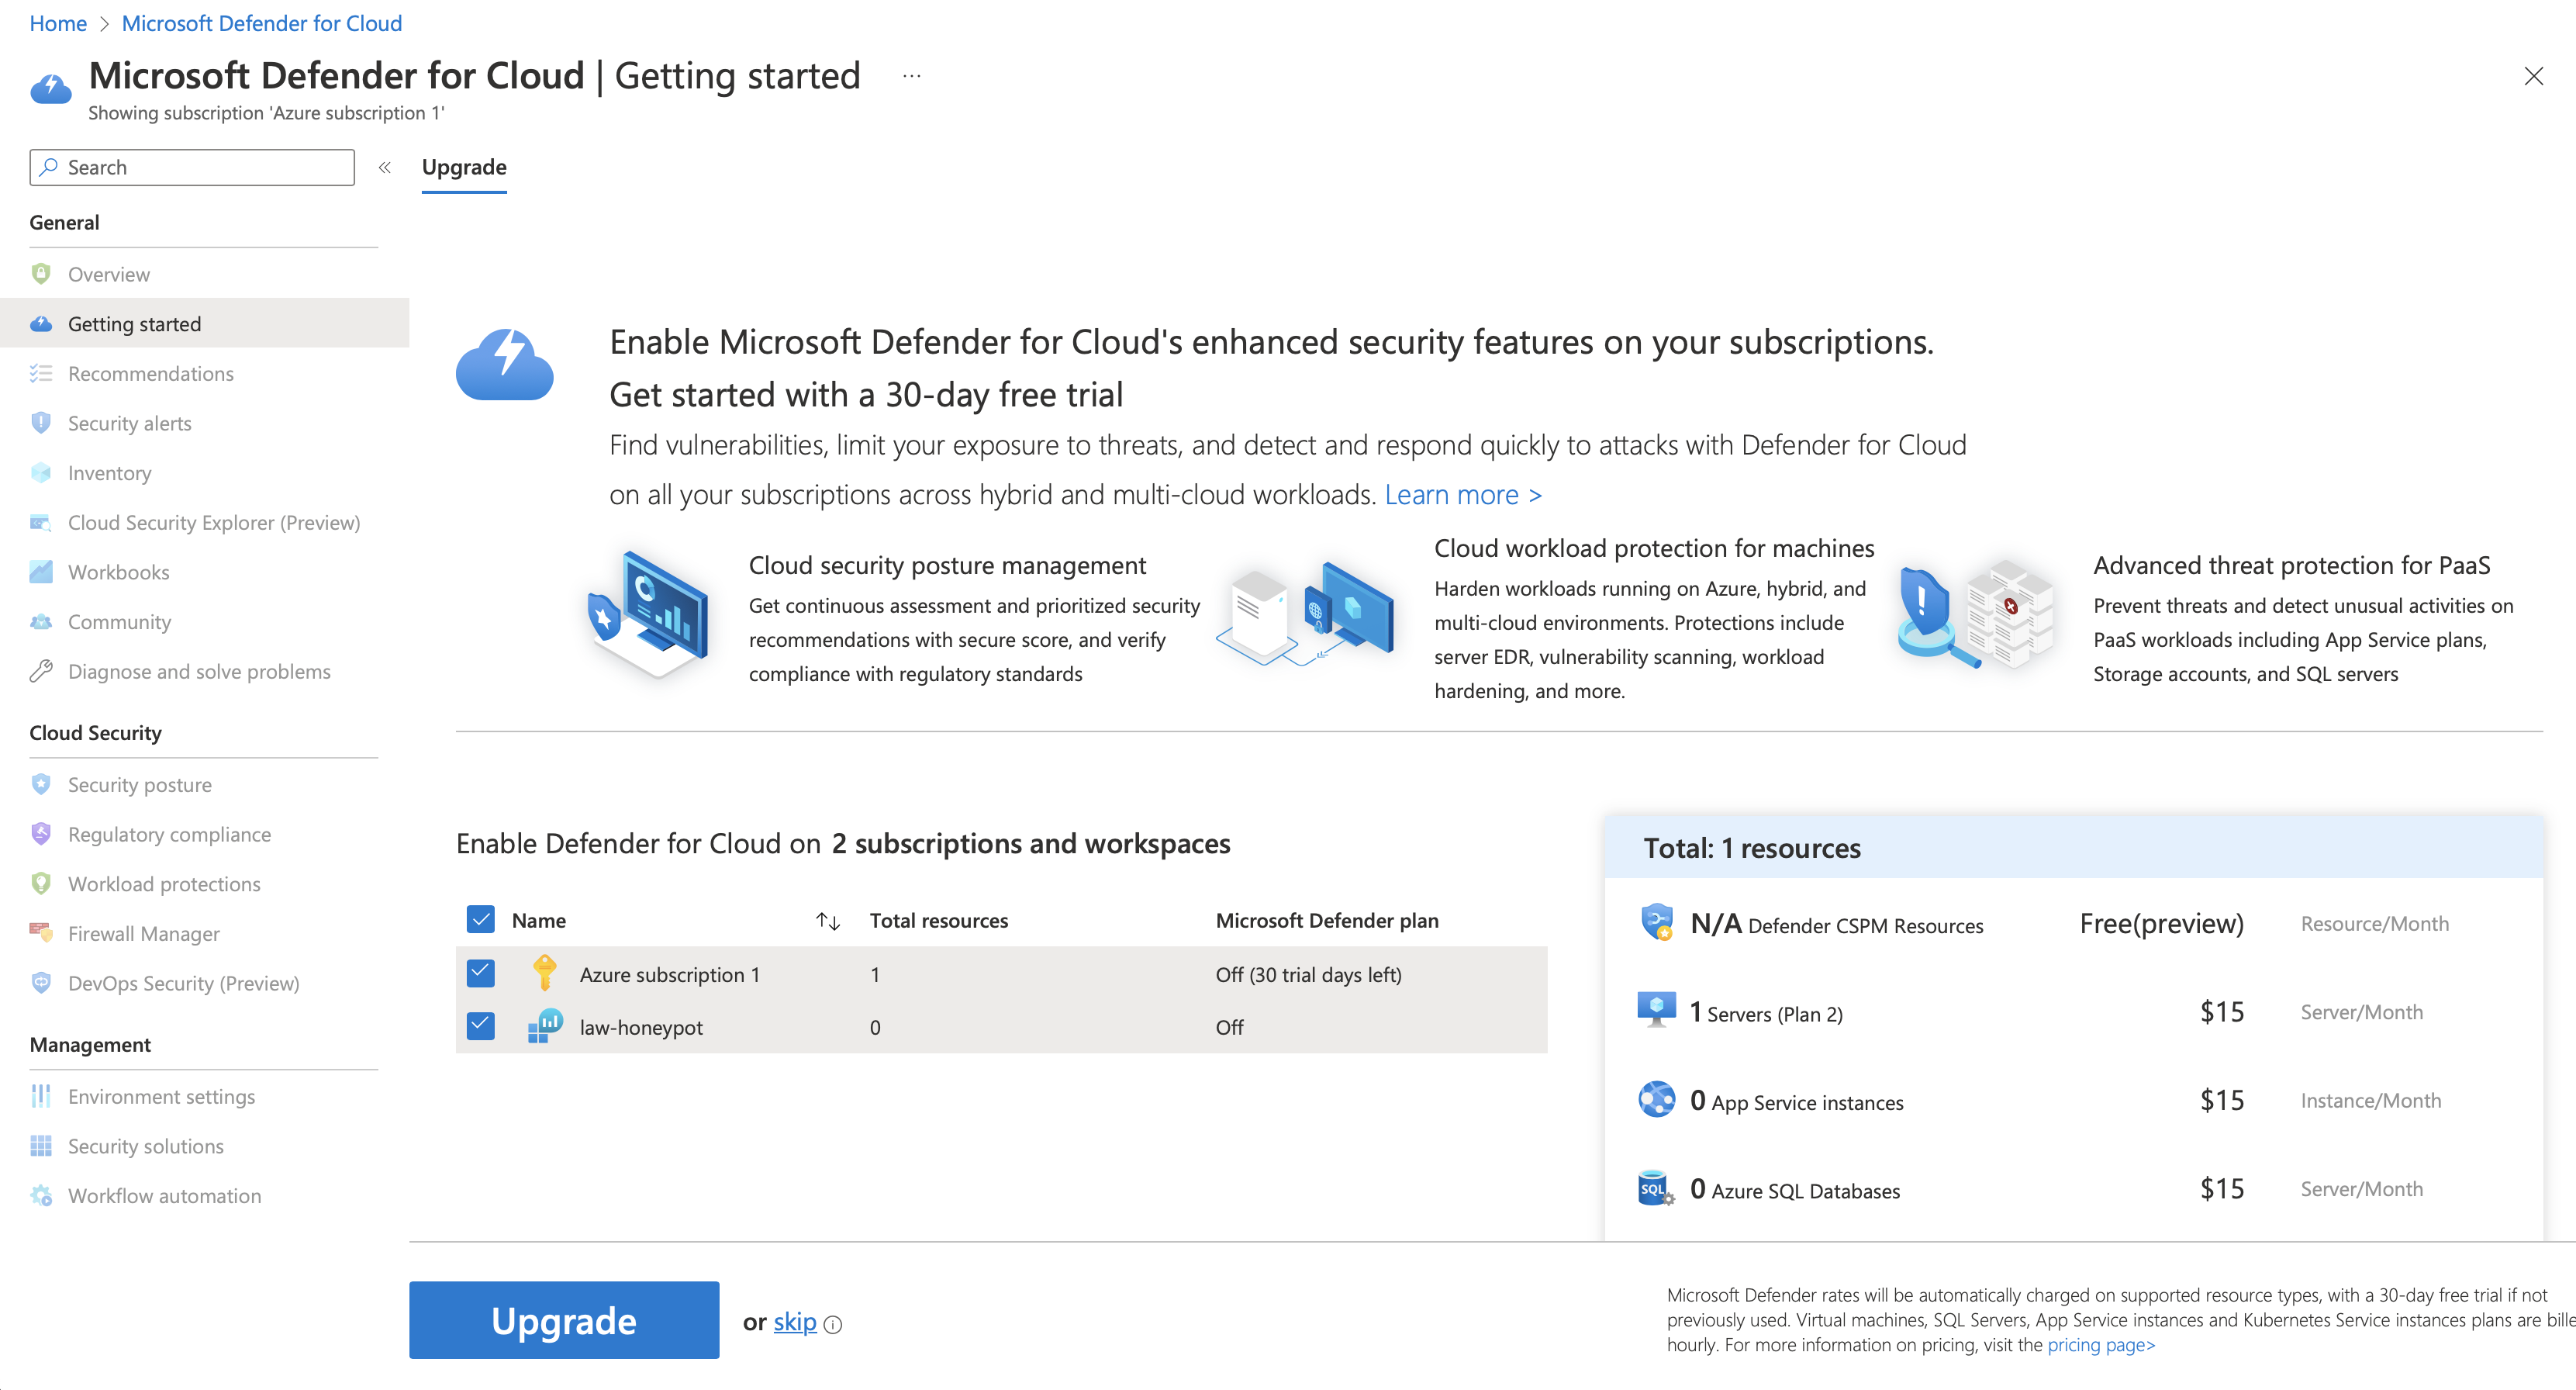
Task: Click the Environment settings icon
Action: pyautogui.click(x=41, y=1097)
